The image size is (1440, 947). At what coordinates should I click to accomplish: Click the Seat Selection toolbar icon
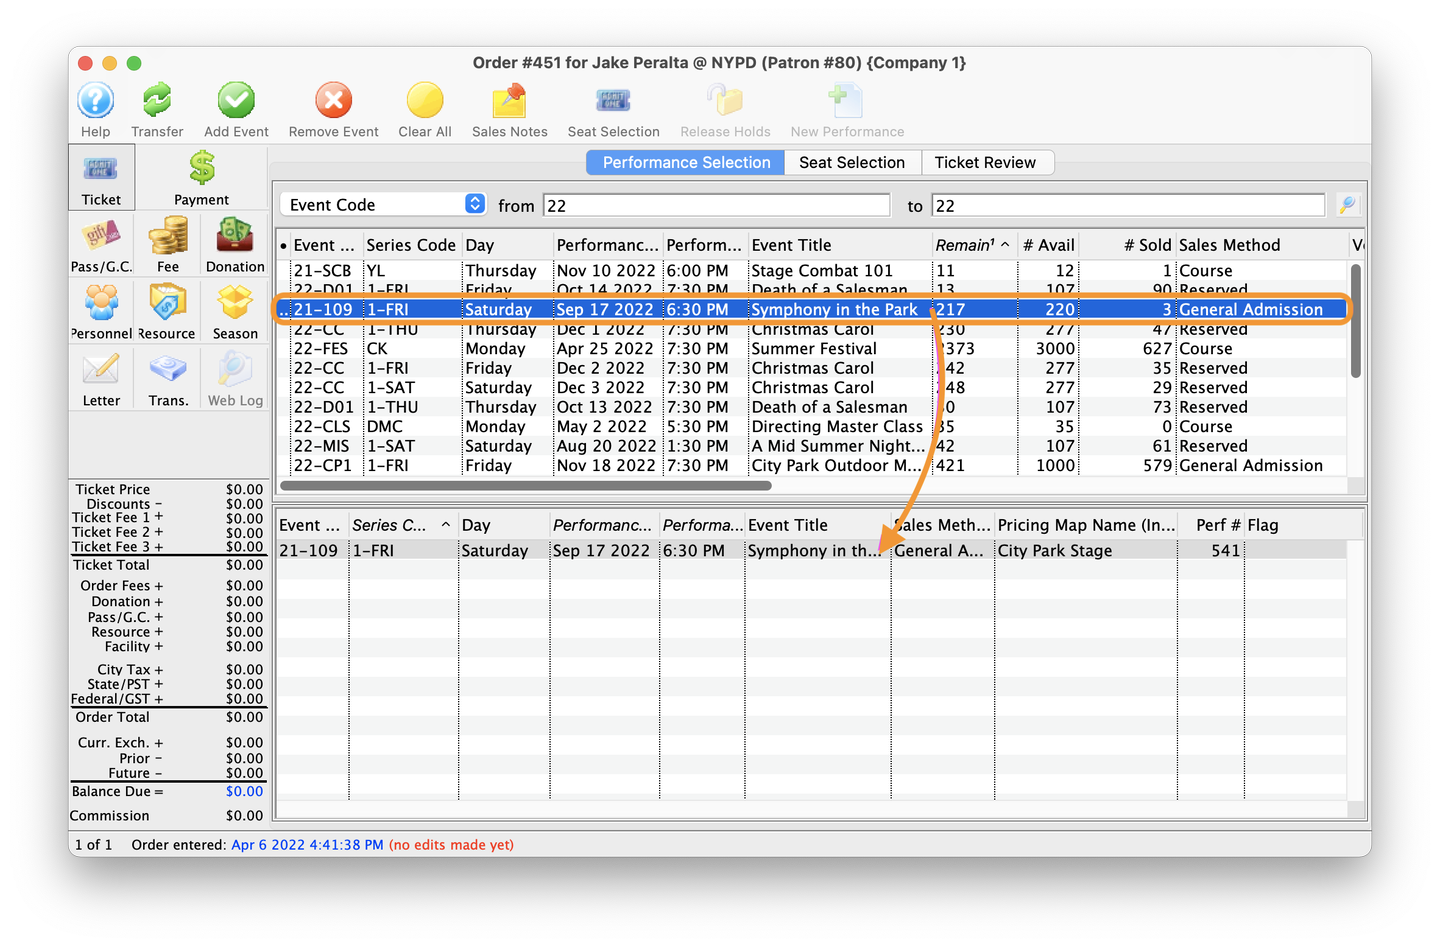tap(613, 101)
